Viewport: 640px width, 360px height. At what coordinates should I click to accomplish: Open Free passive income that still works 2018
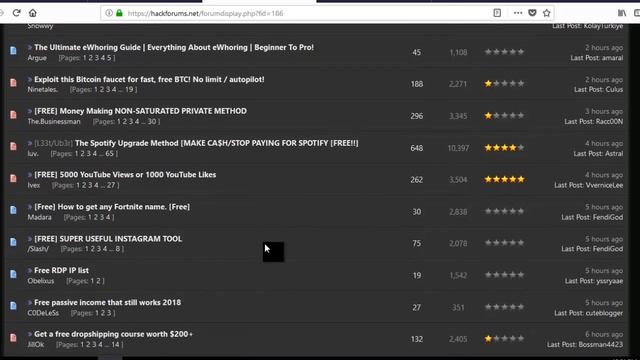tap(107, 302)
